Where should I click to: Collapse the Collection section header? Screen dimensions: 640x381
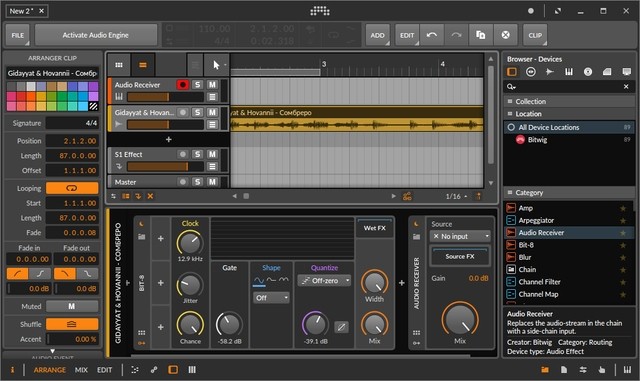click(569, 101)
